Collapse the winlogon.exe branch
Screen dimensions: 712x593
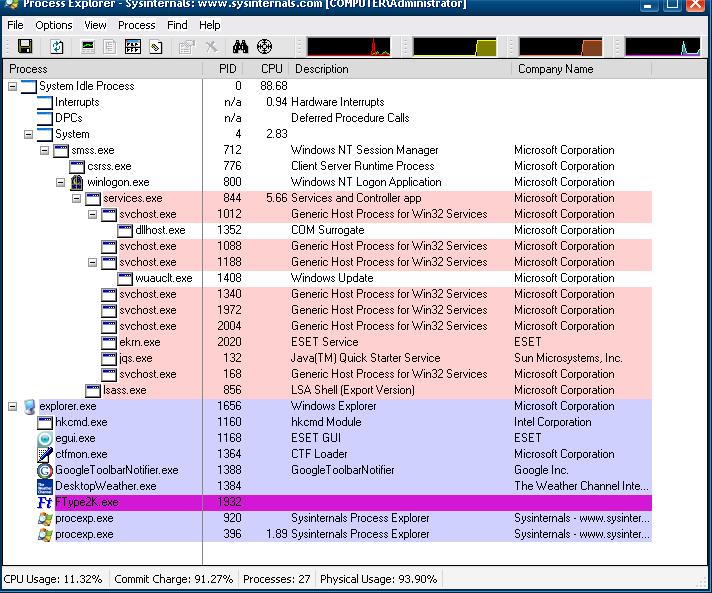(x=60, y=183)
